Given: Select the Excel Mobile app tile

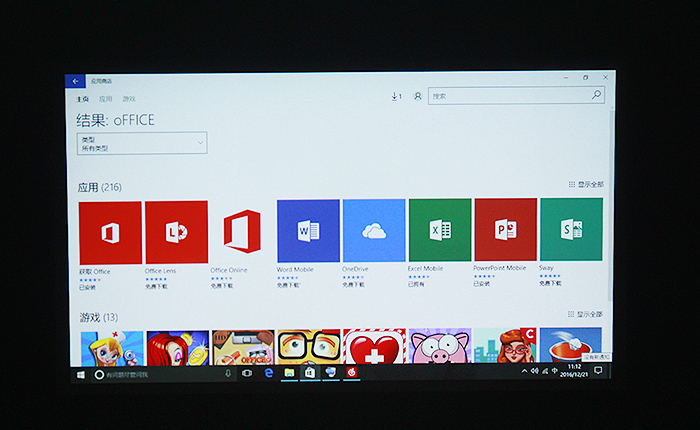Looking at the screenshot, I should point(439,230).
